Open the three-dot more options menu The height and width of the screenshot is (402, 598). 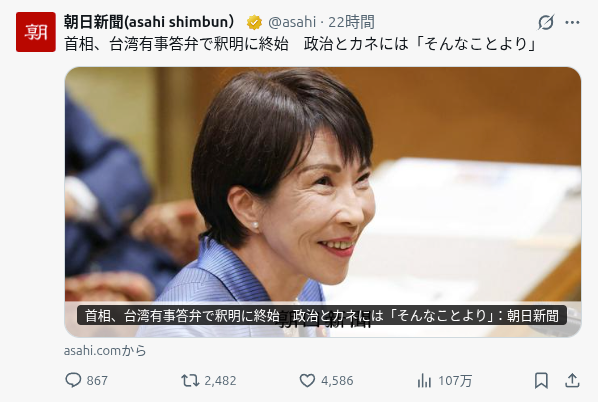tap(572, 23)
